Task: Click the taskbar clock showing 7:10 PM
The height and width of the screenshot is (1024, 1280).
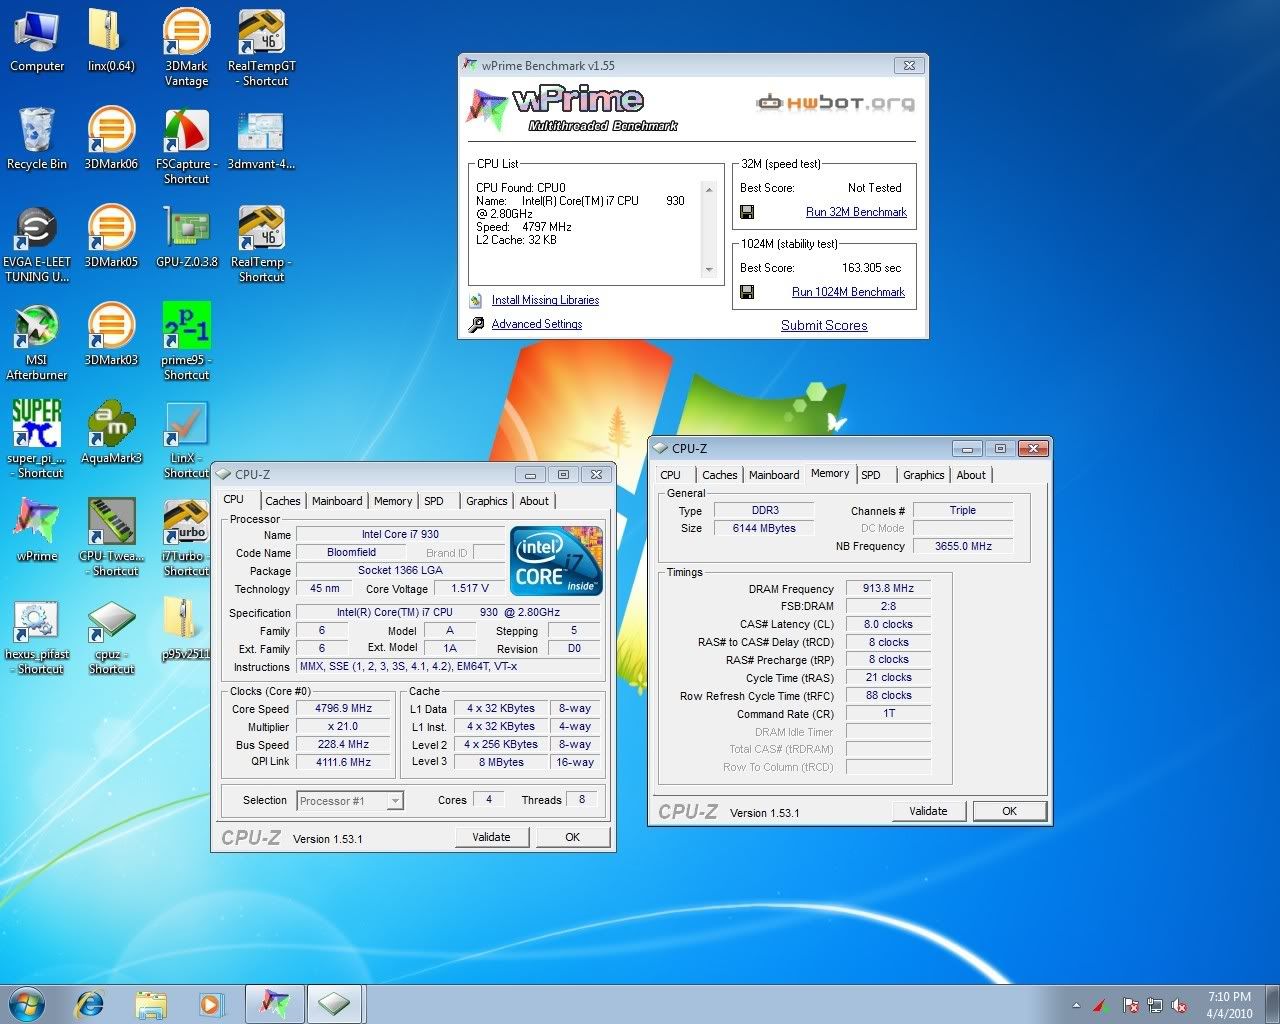Action: [1229, 1004]
